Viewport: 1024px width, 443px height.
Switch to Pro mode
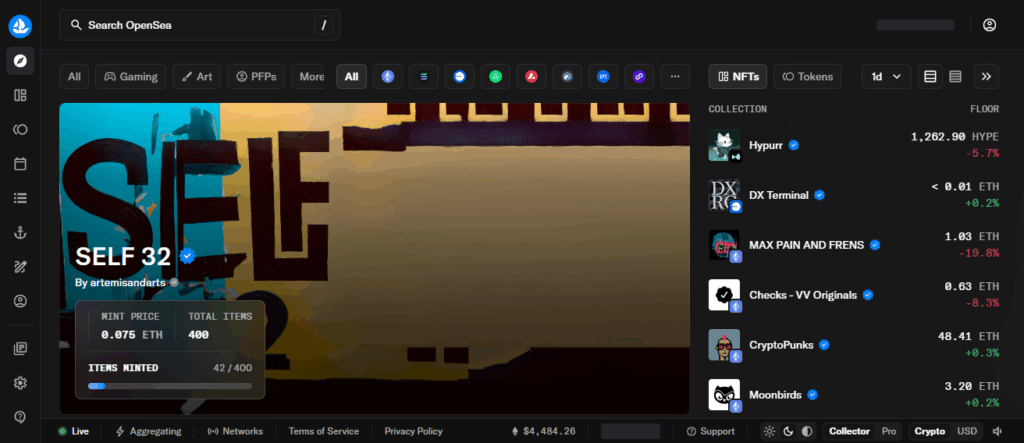point(888,431)
